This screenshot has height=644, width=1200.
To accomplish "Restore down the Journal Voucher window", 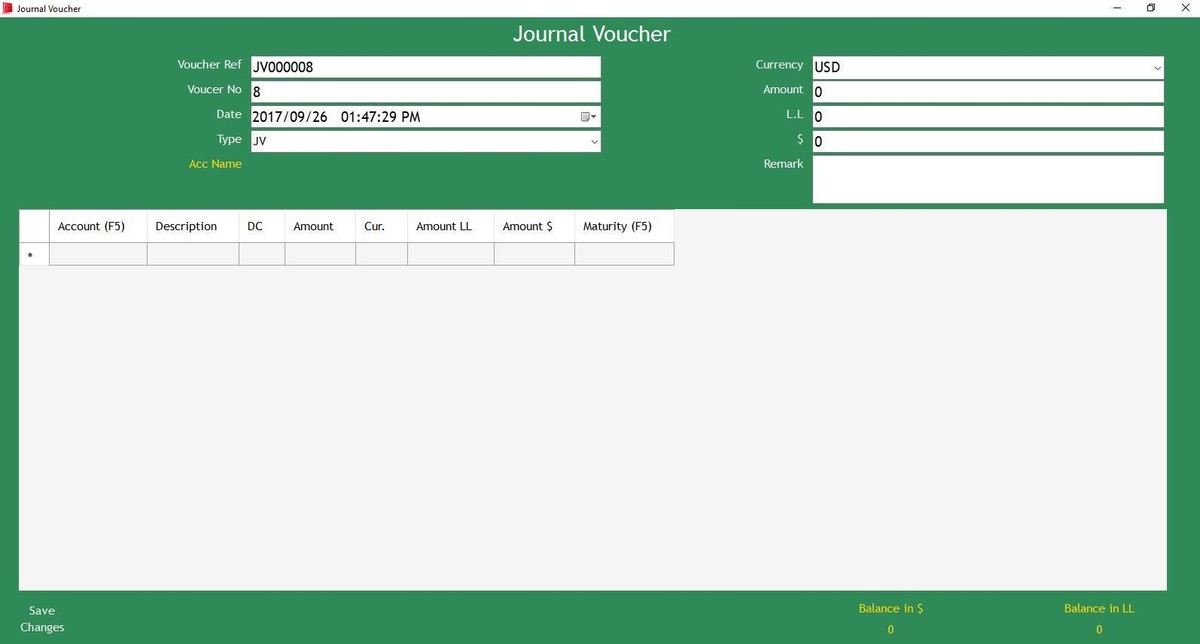I will click(x=1151, y=8).
